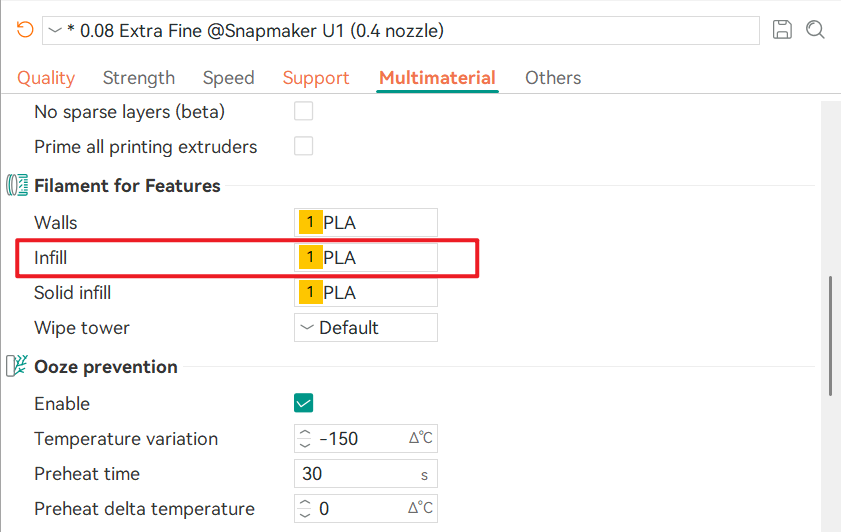Expand the print preset selector dropdown
Viewport: 841px width, 532px height.
click(401, 31)
